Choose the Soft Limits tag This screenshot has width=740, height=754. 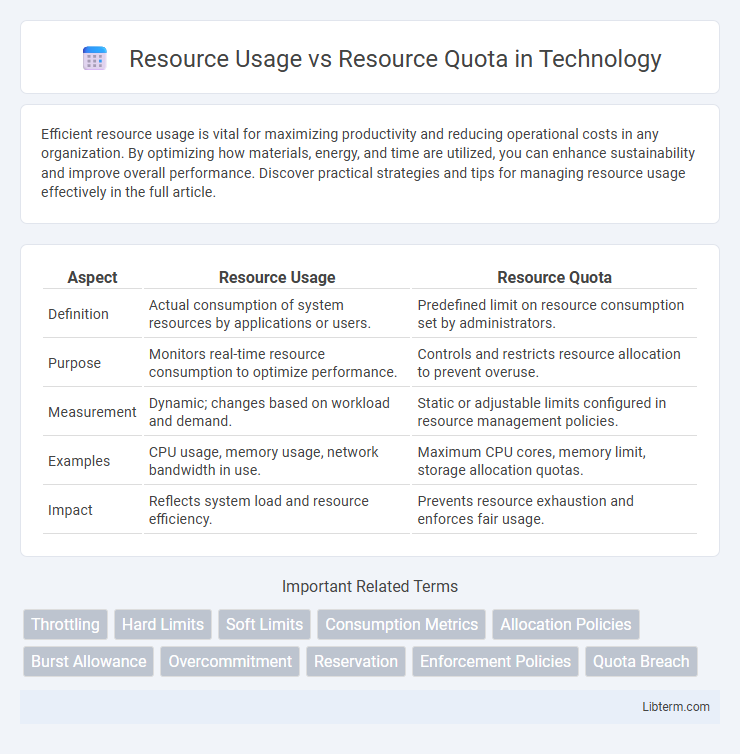point(264,624)
